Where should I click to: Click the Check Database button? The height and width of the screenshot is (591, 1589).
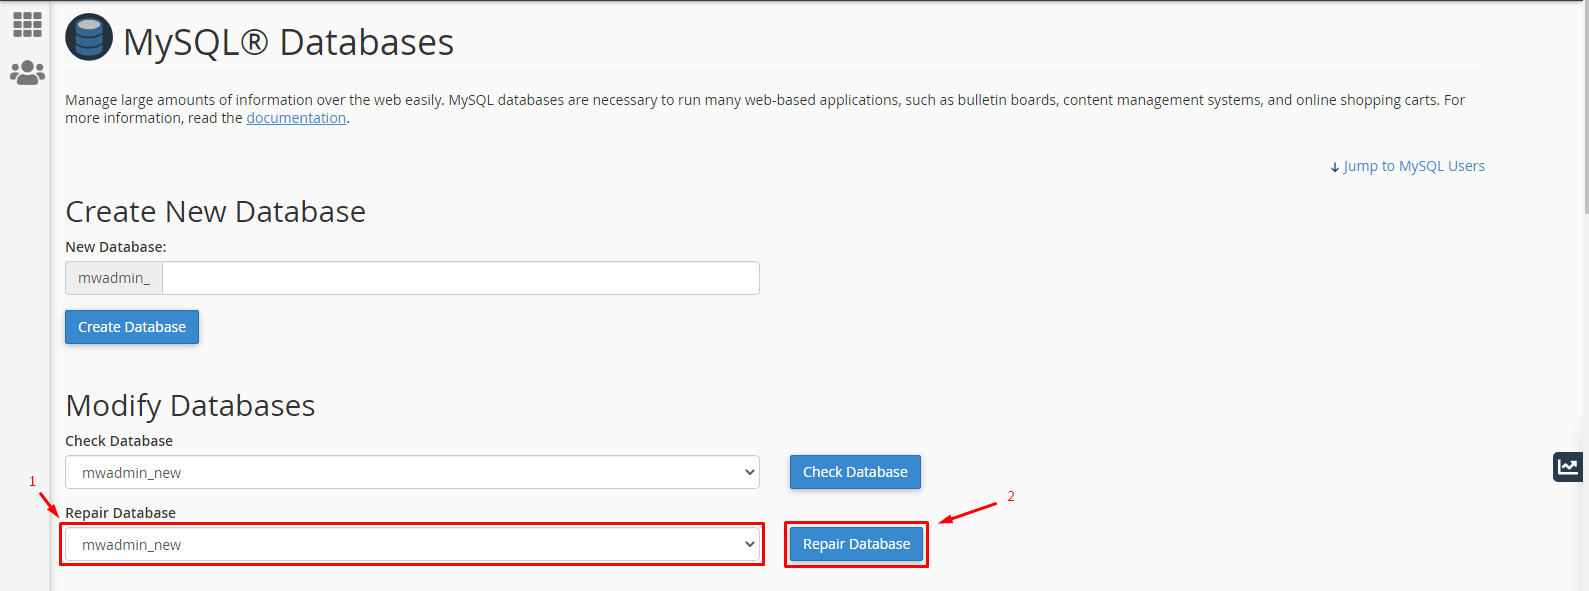pyautogui.click(x=855, y=472)
